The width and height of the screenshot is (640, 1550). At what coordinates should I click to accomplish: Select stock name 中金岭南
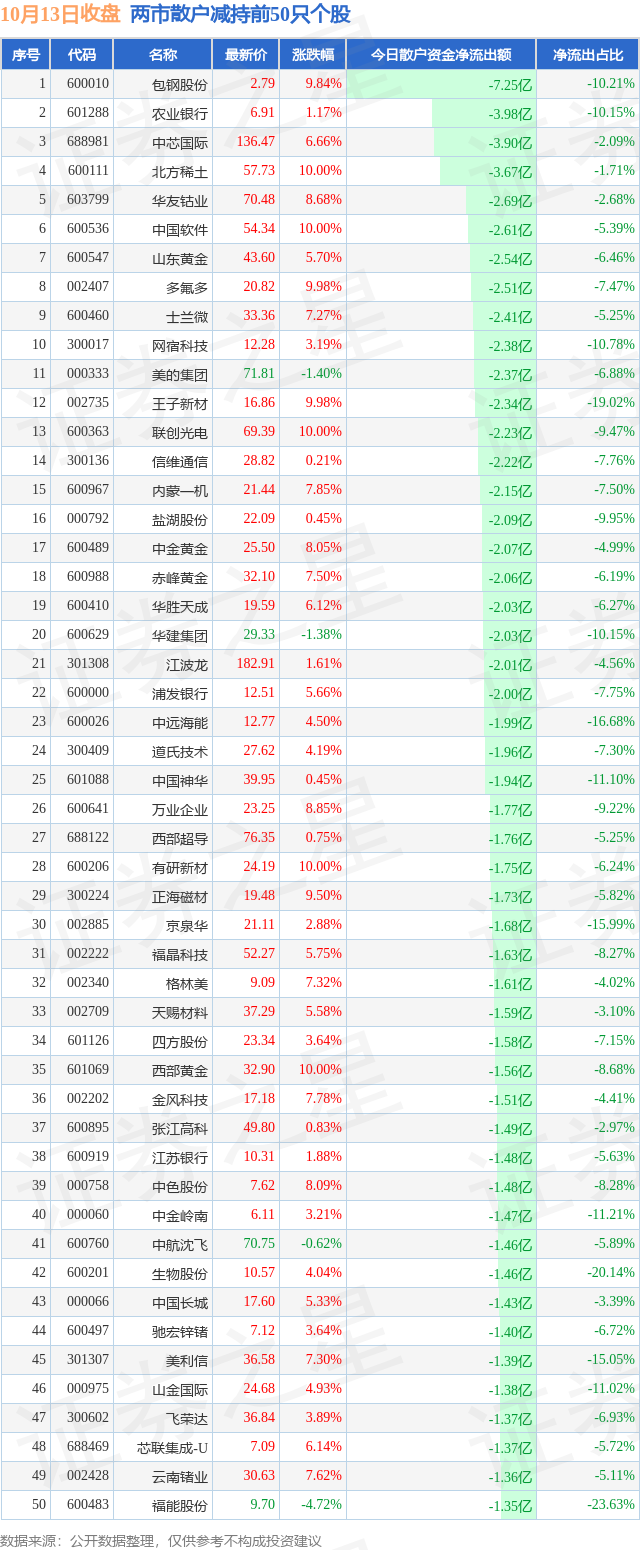tap(180, 1216)
